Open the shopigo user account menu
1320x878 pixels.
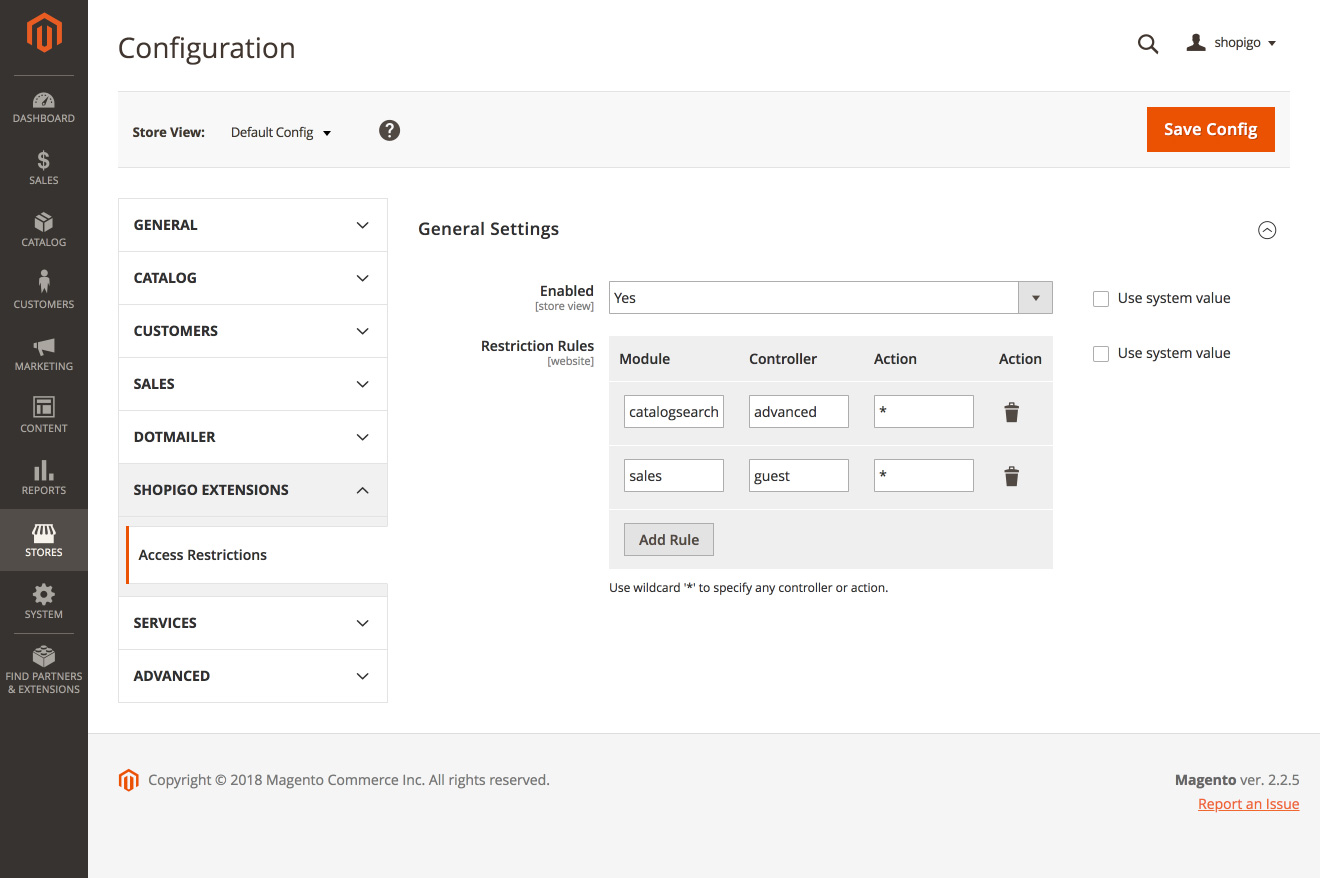(1231, 43)
